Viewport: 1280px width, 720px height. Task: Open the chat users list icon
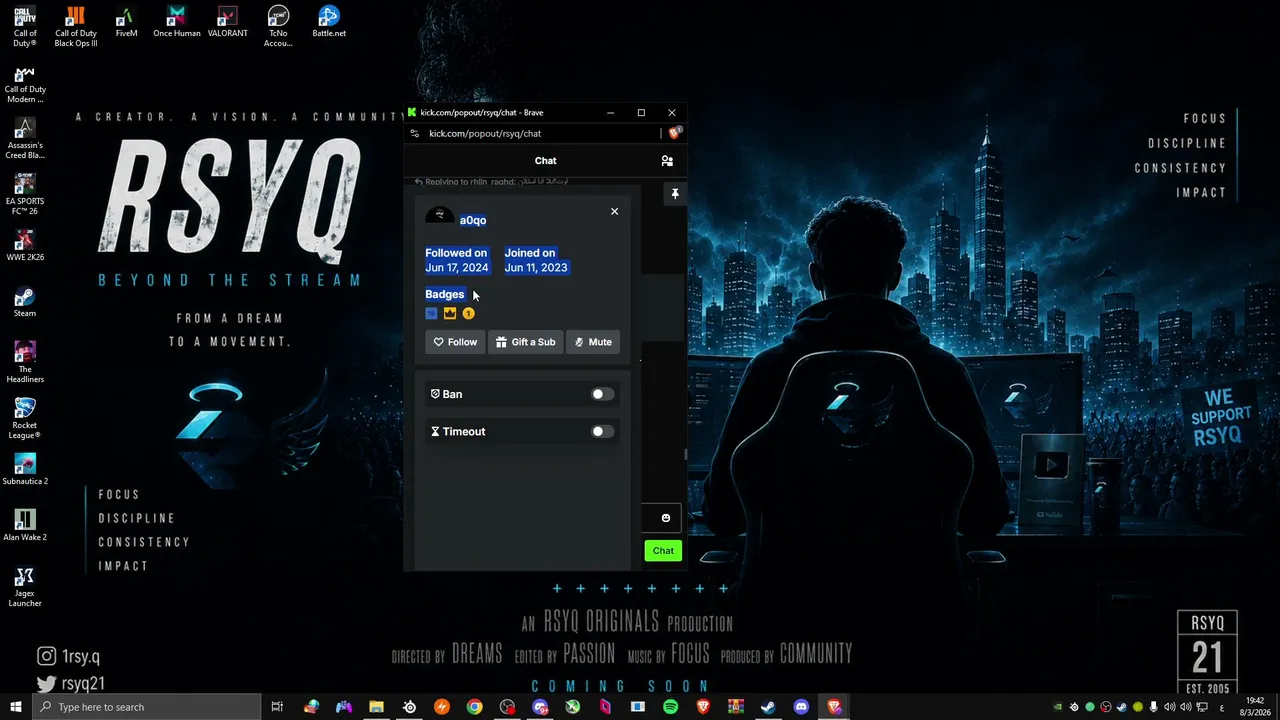(x=667, y=160)
